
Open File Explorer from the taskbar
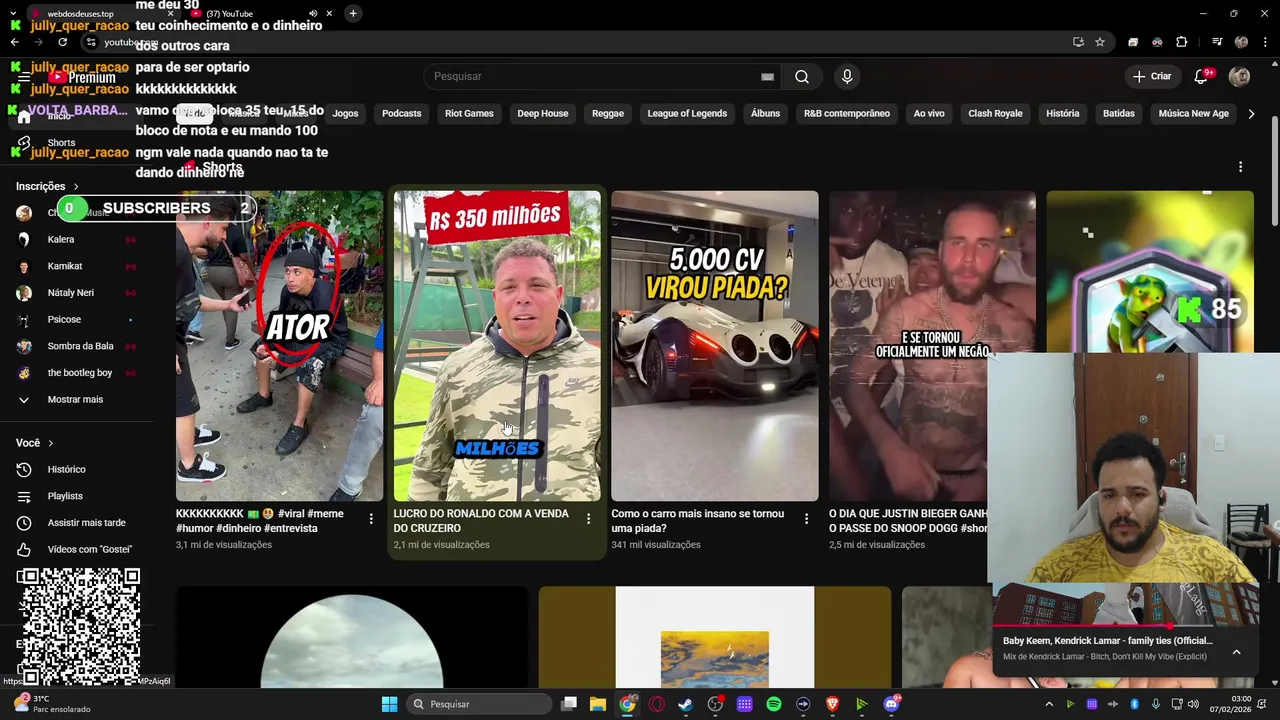coord(597,704)
